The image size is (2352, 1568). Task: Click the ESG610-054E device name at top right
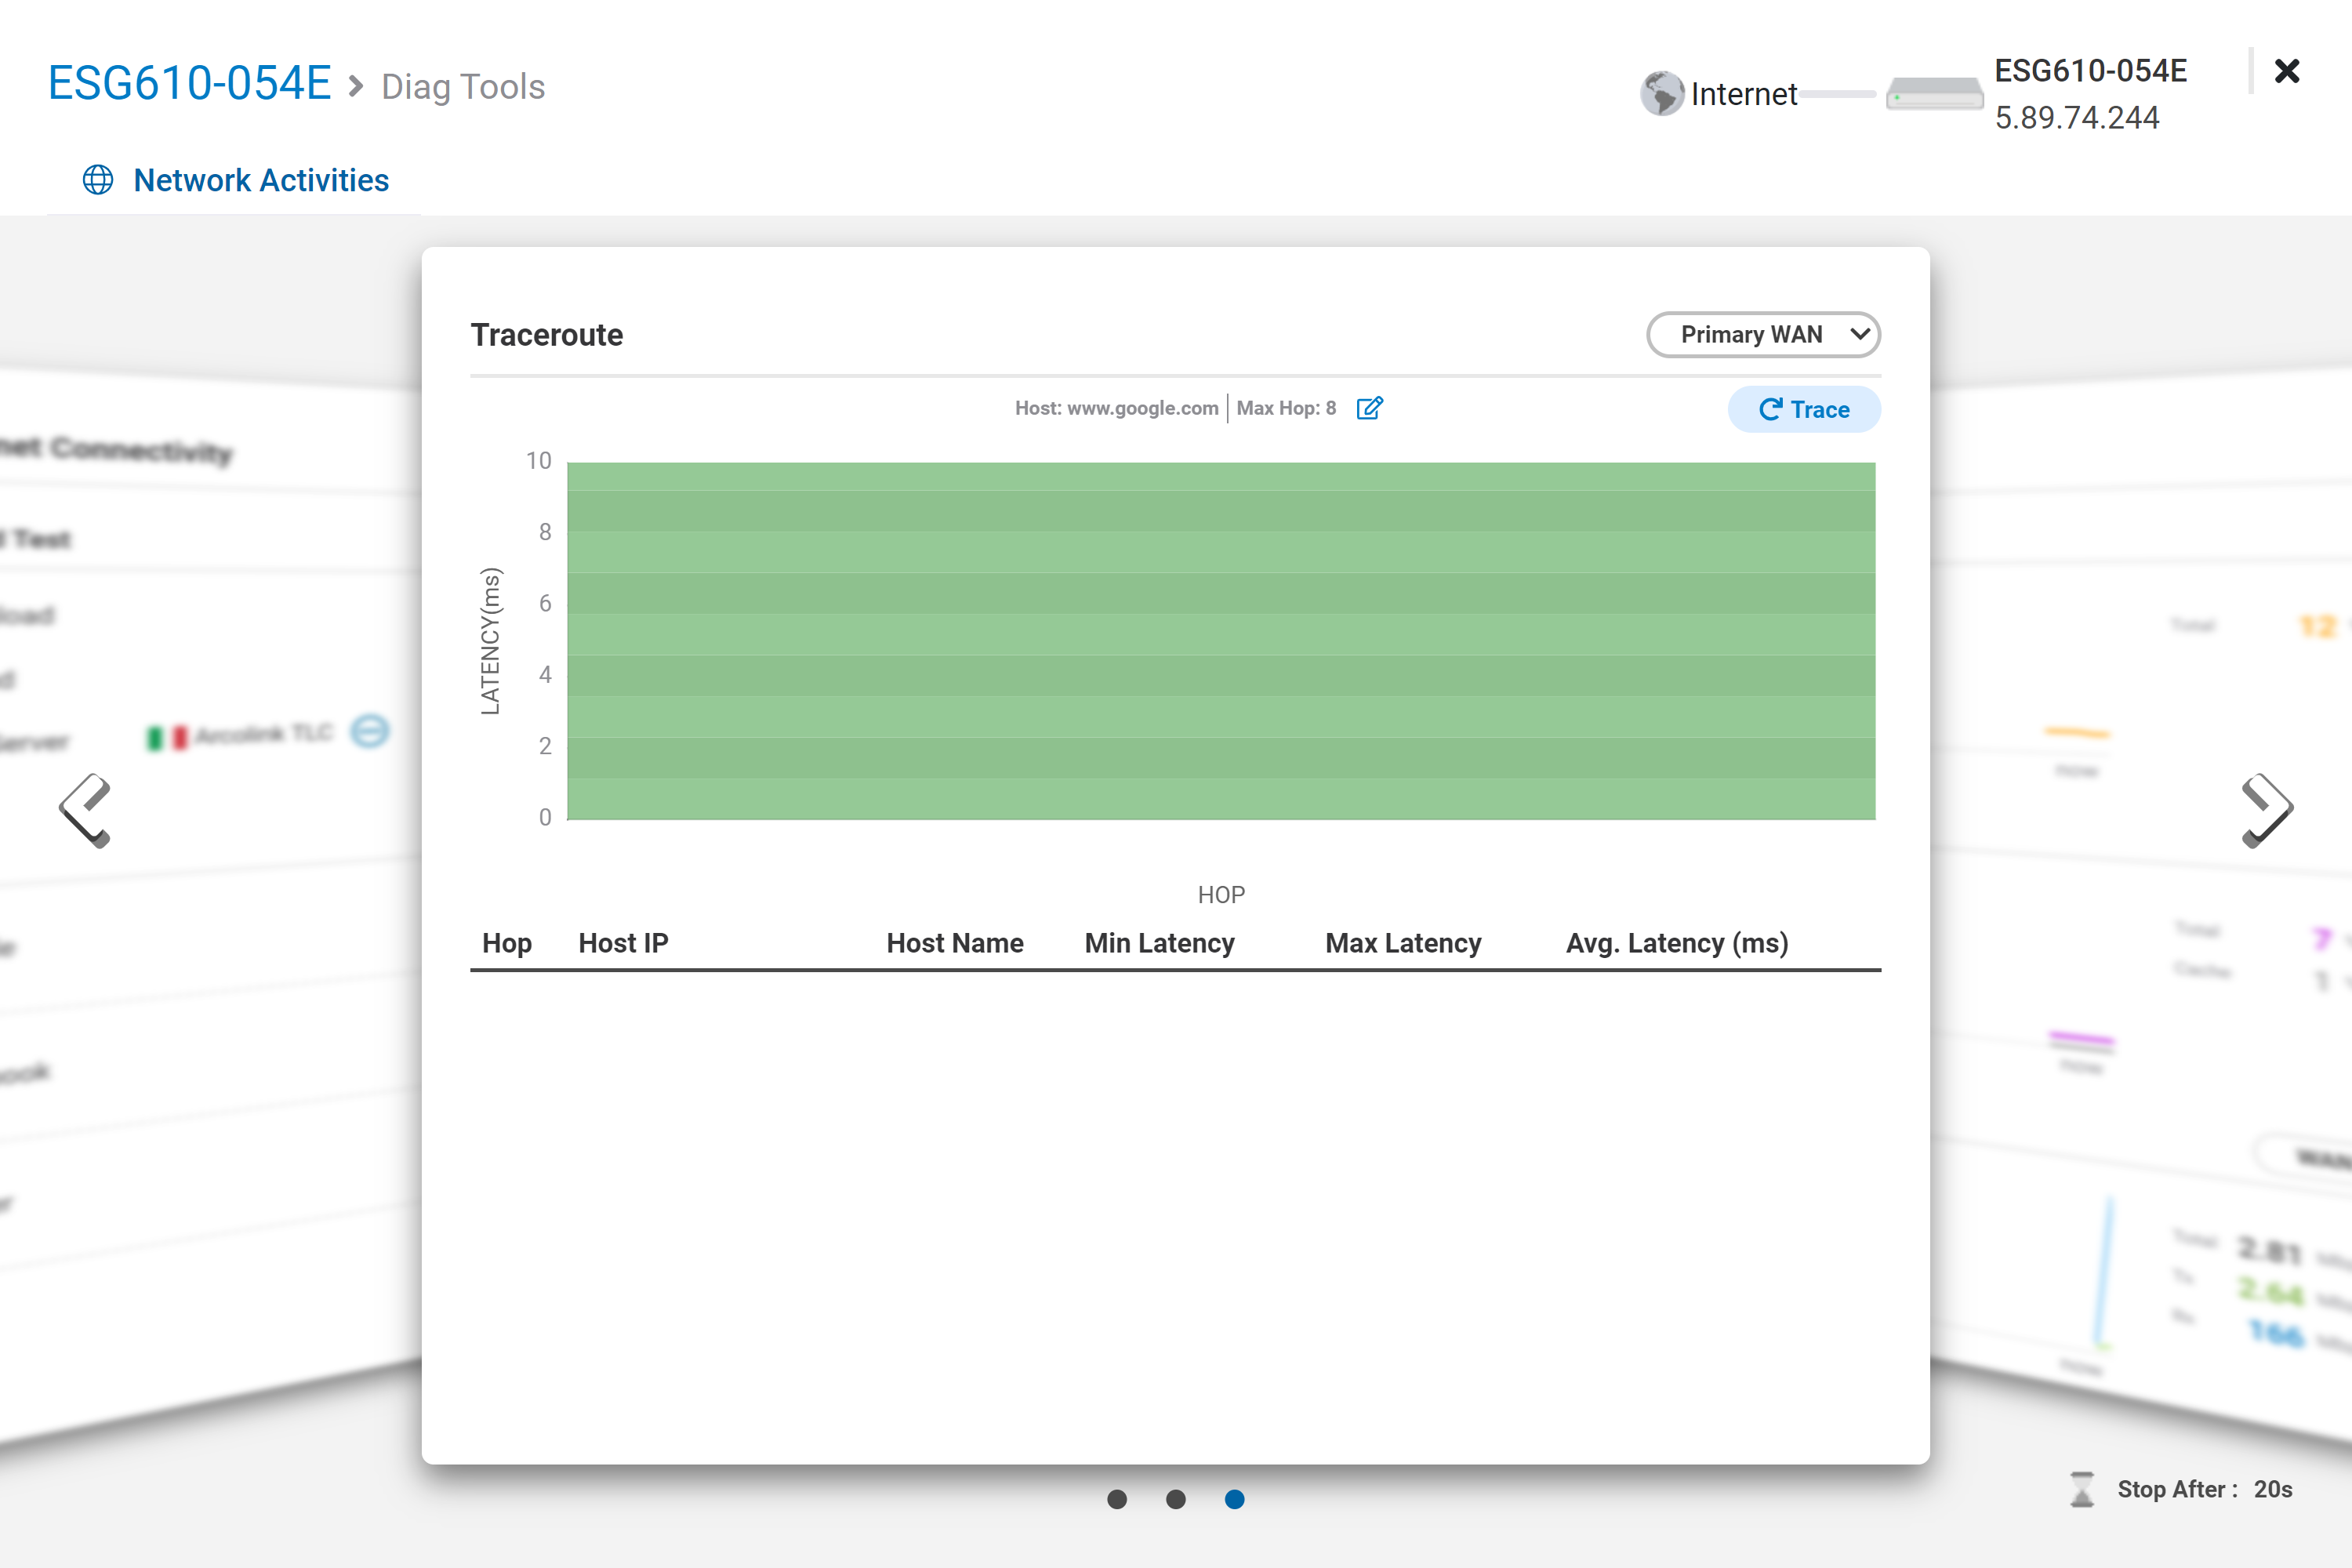(2091, 71)
